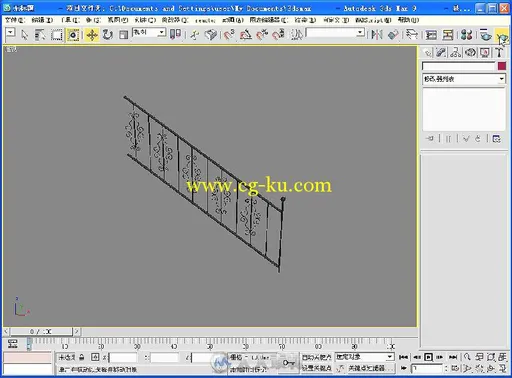
Task: Click Go to Start playback control
Action: pyautogui.click(x=403, y=357)
